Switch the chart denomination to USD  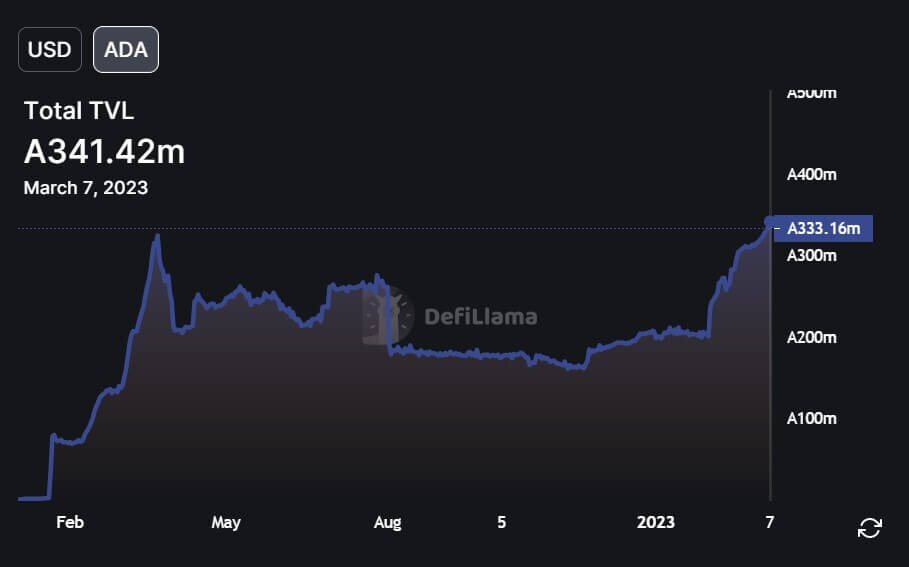pyautogui.click(x=49, y=50)
